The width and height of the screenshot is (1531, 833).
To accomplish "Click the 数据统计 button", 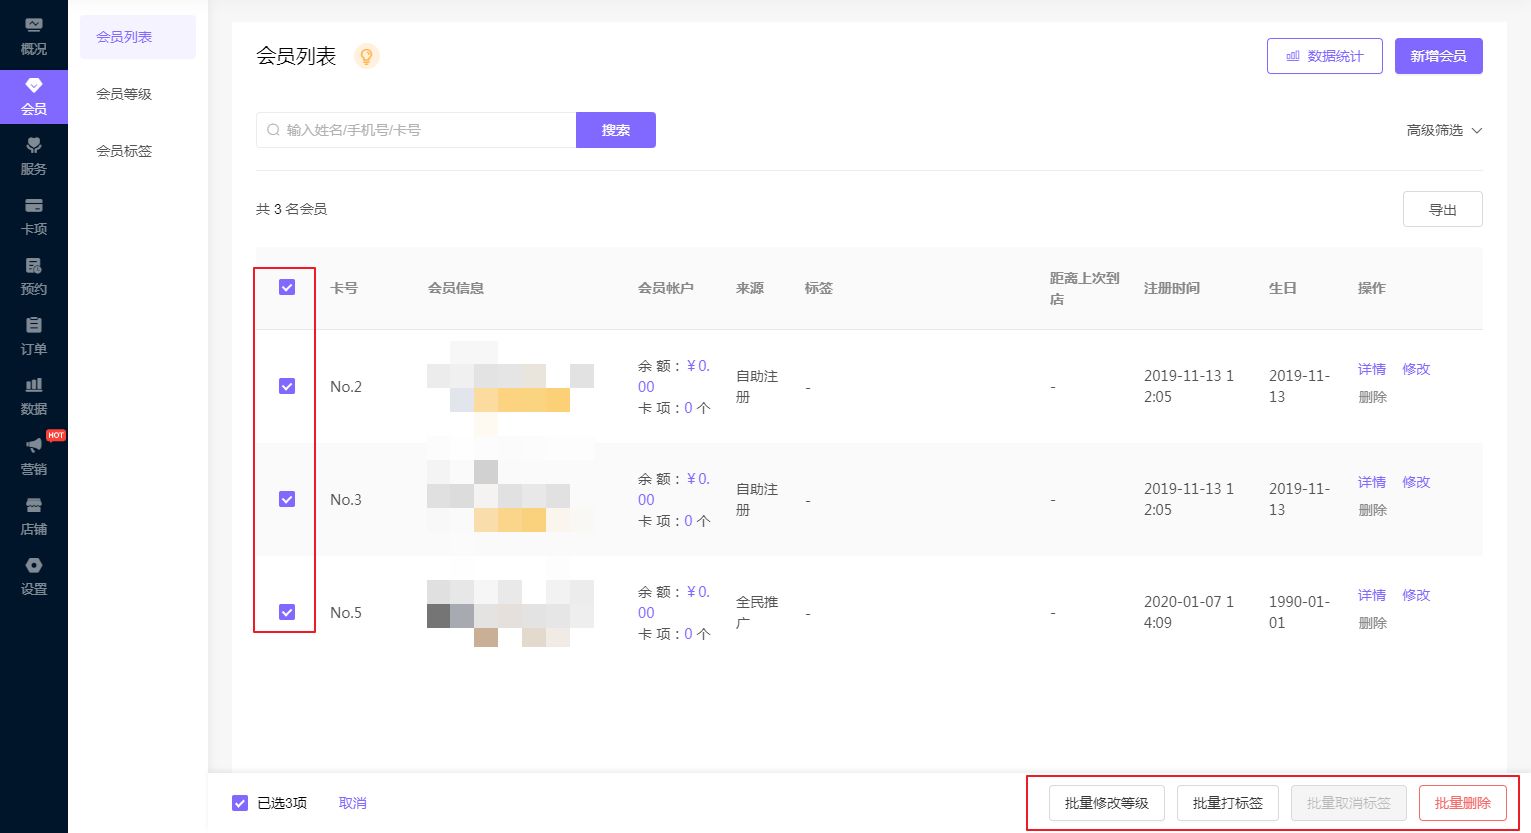I will coord(1325,56).
